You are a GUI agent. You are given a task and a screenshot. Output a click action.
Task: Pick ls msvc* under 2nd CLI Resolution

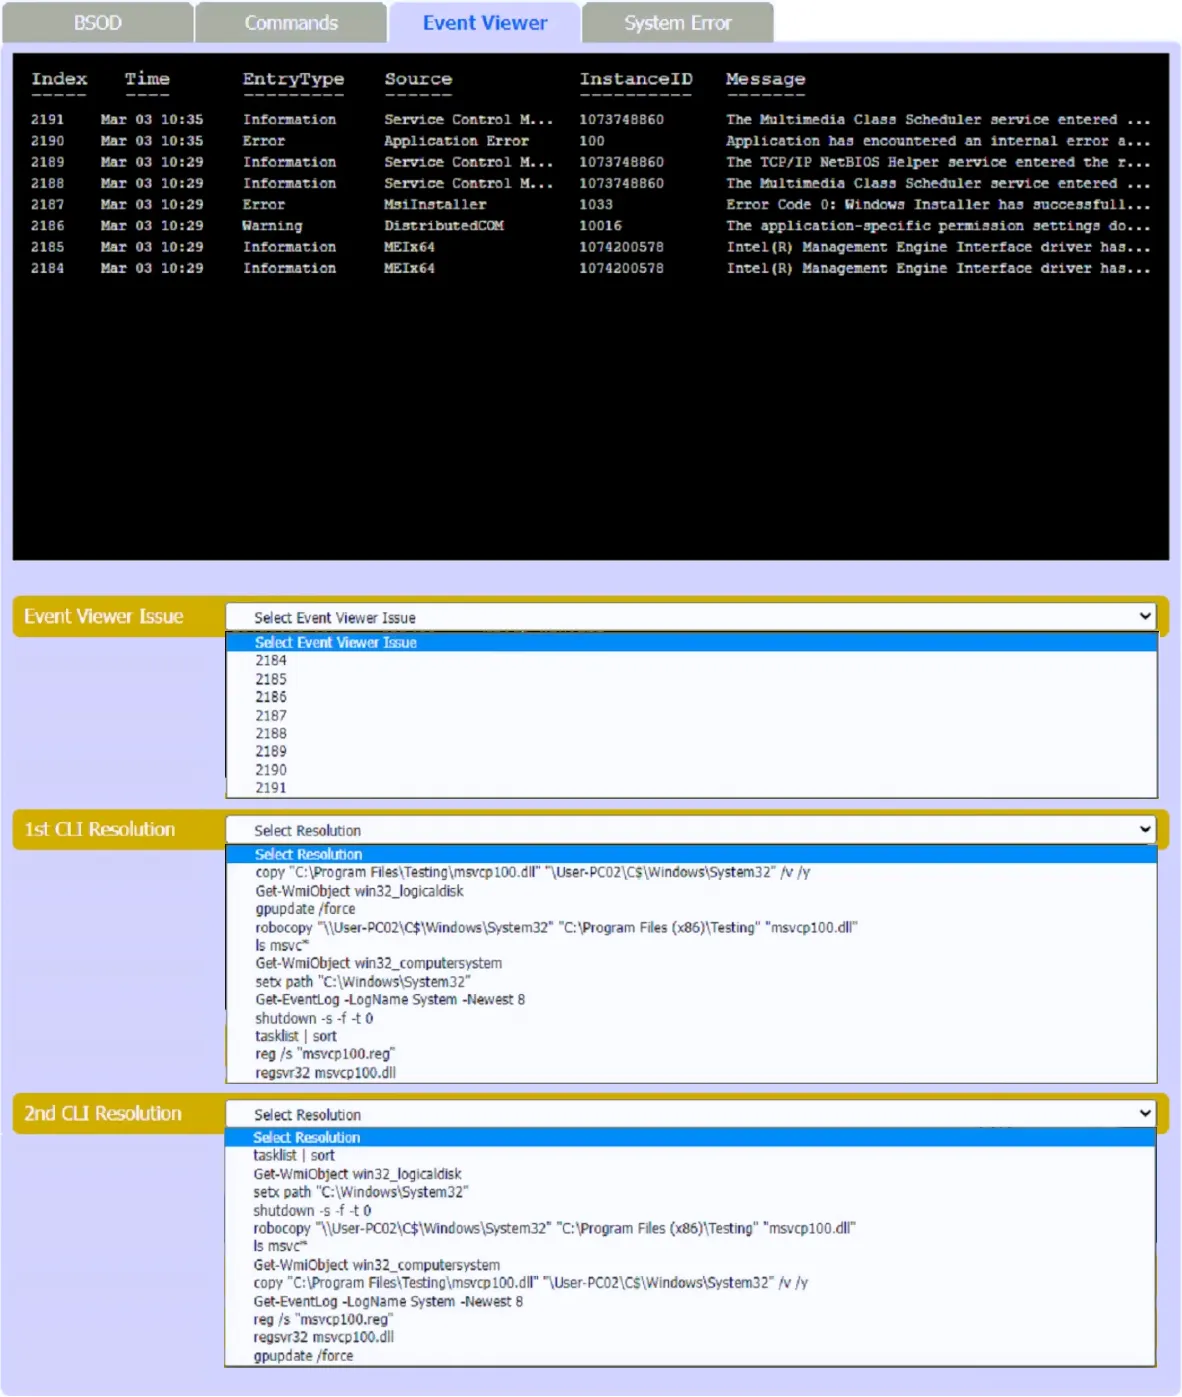point(690,1247)
